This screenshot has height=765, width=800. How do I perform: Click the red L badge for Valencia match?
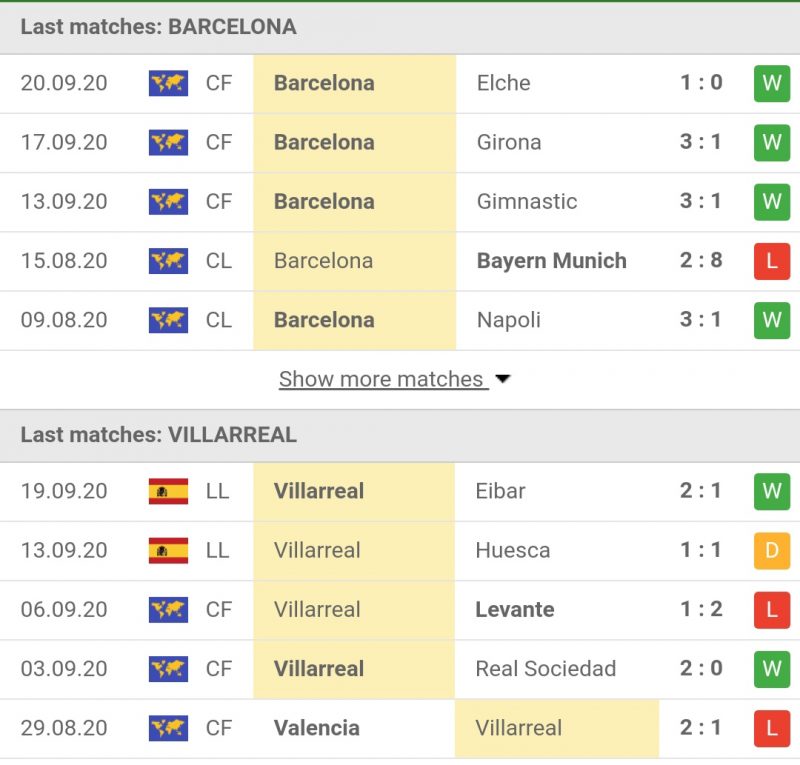771,728
